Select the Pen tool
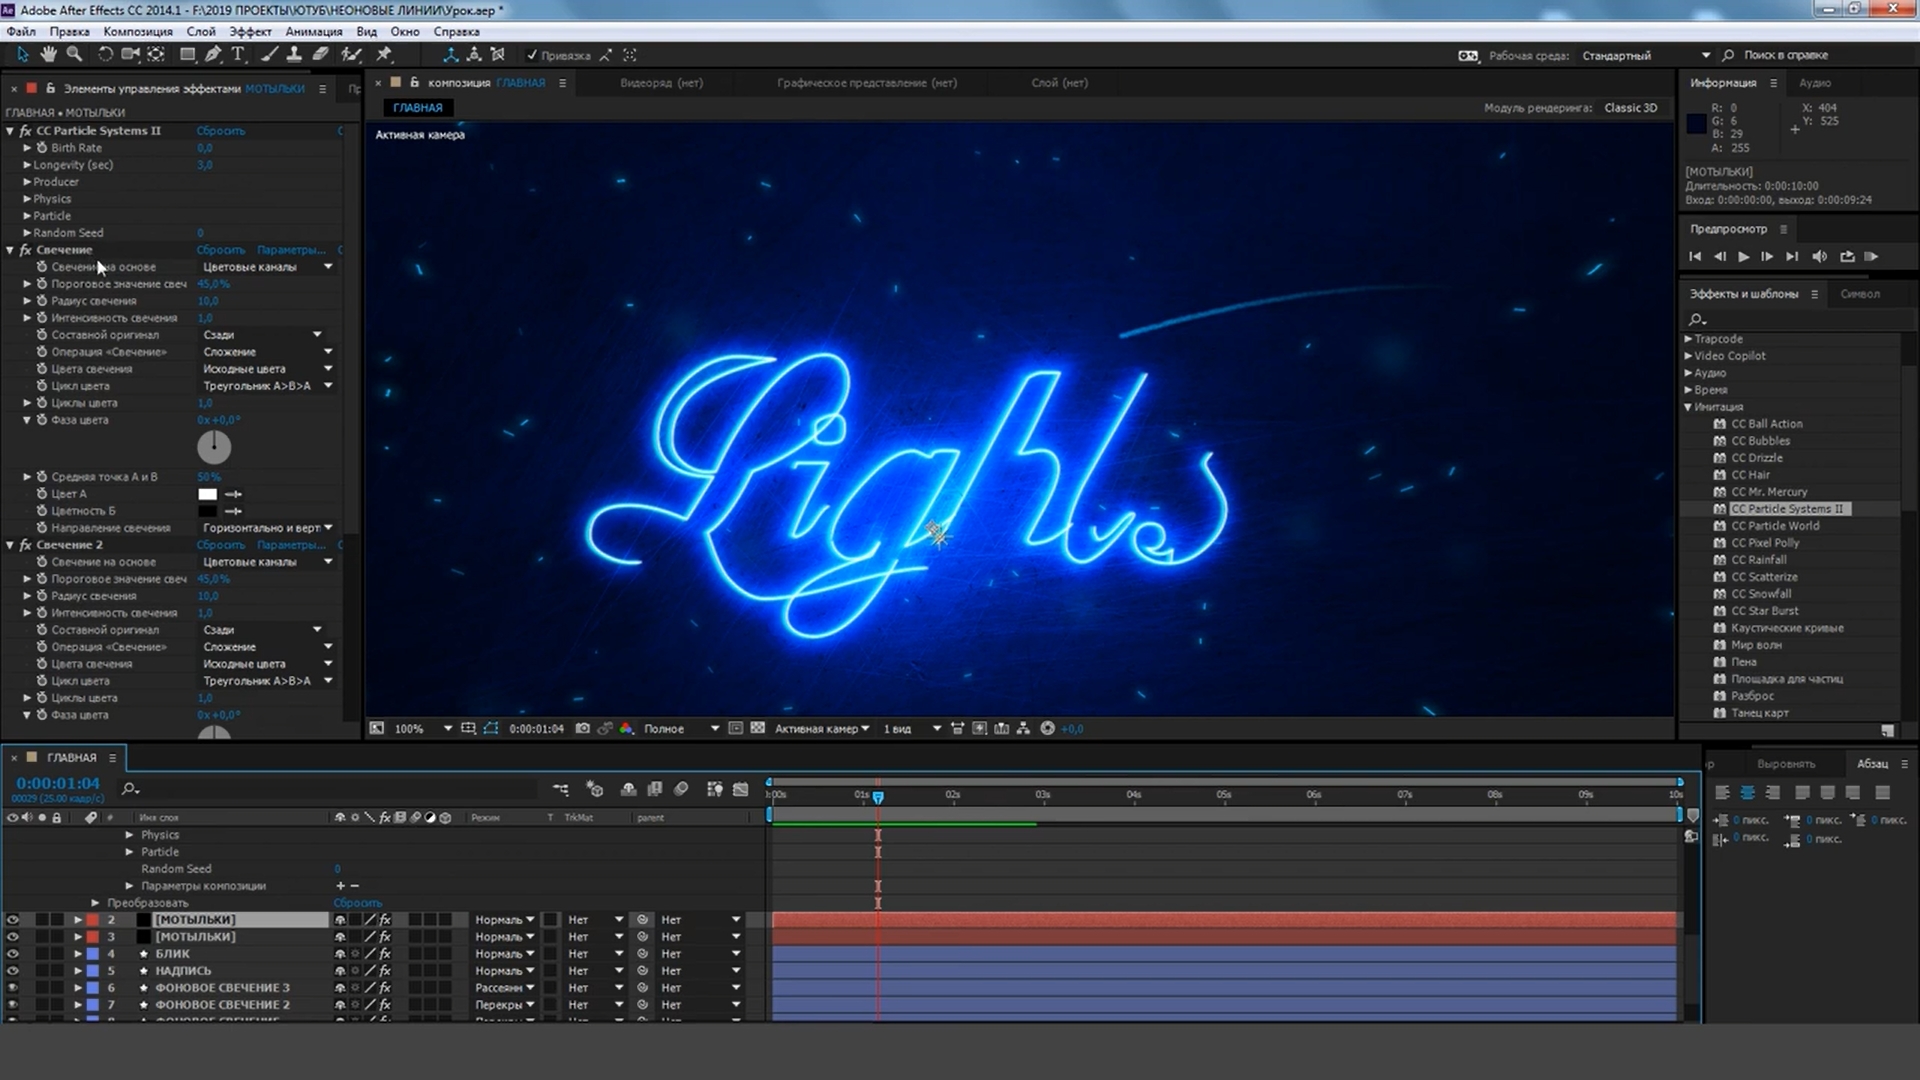The height and width of the screenshot is (1080, 1920). tap(212, 55)
